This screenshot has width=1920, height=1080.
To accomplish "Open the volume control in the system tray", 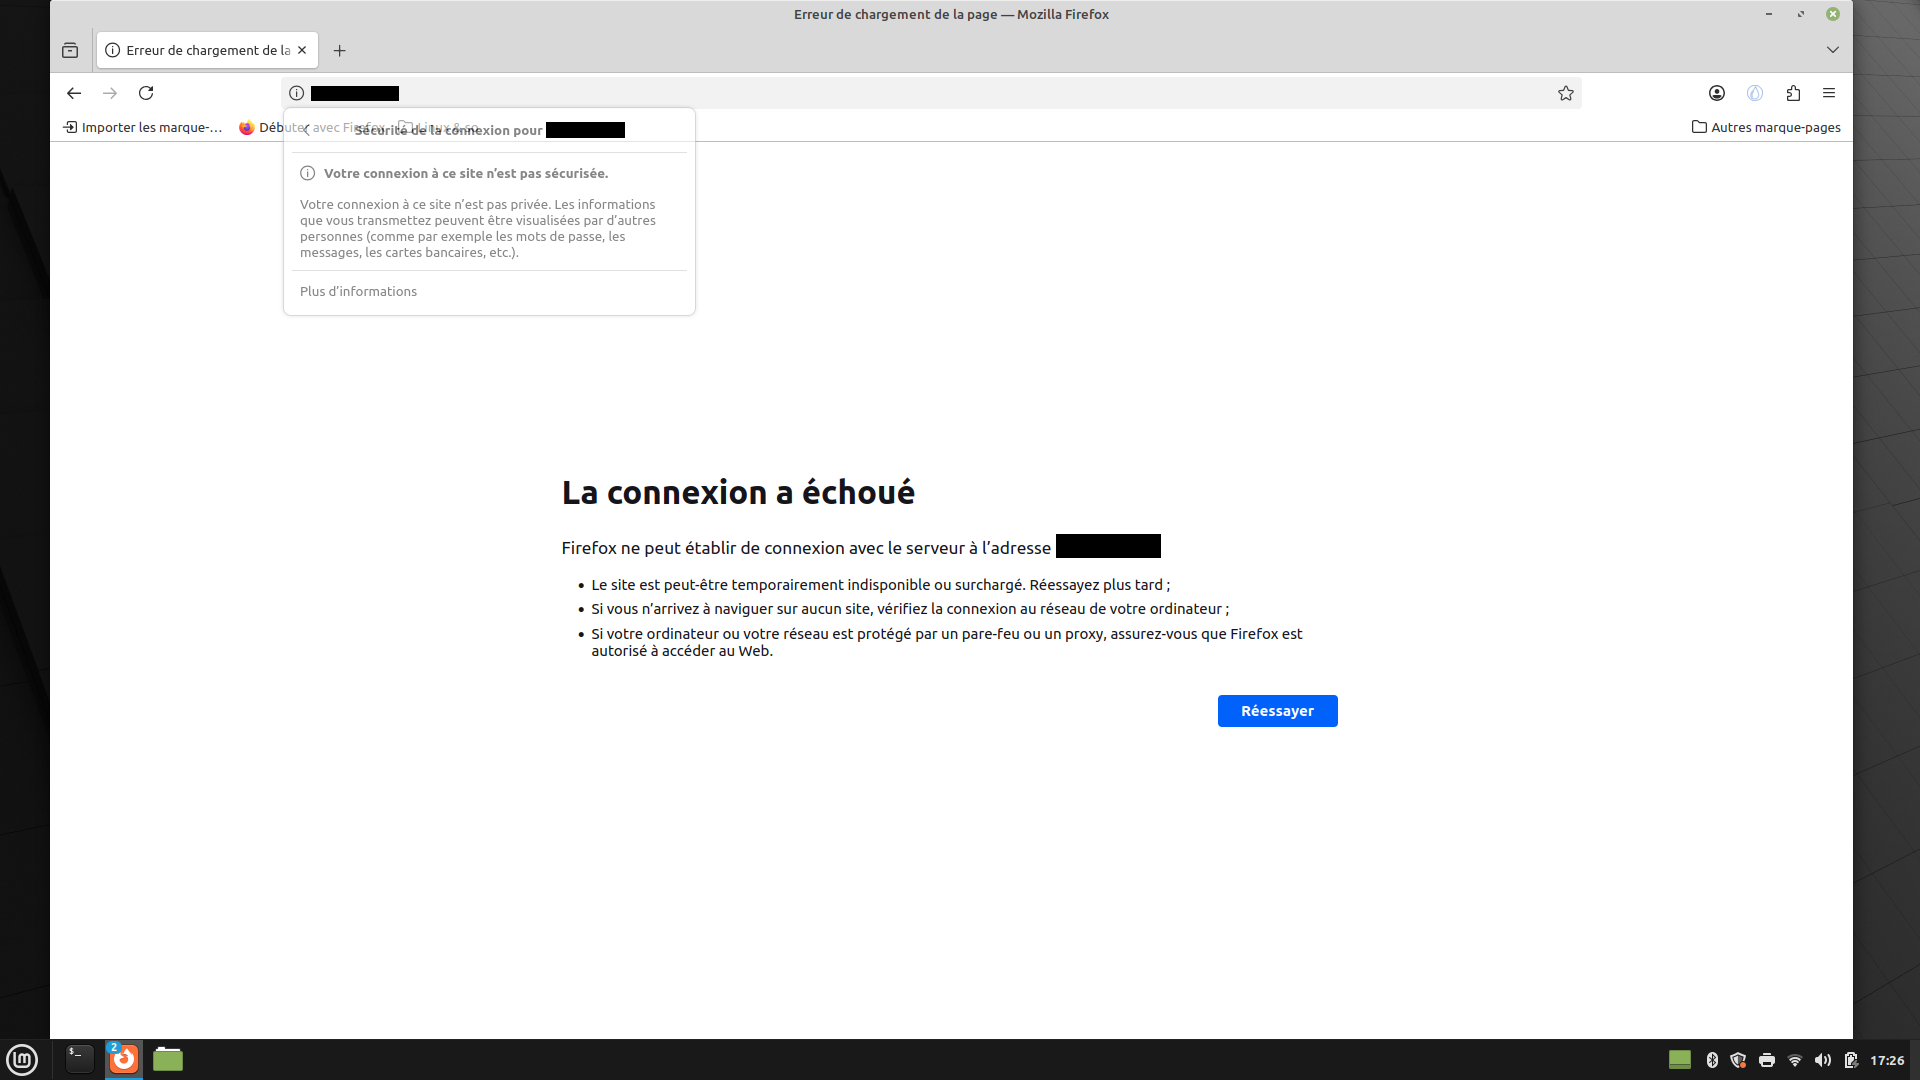I will [x=1823, y=1060].
